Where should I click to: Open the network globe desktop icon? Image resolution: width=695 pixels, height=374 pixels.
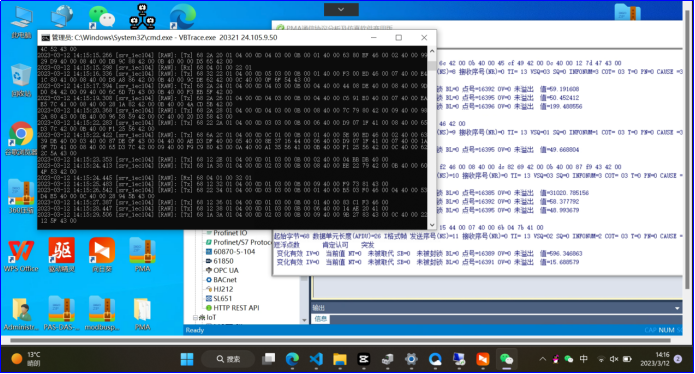(62, 17)
